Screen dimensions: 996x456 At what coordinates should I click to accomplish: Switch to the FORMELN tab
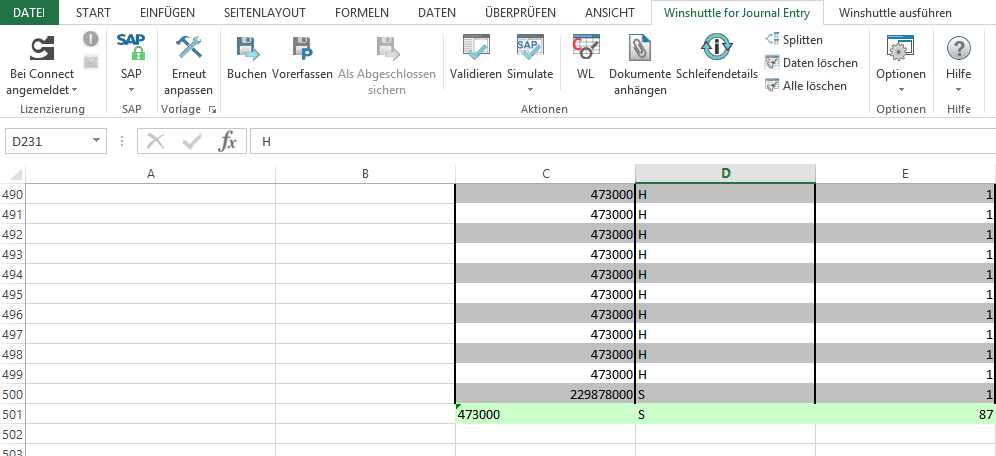point(361,13)
